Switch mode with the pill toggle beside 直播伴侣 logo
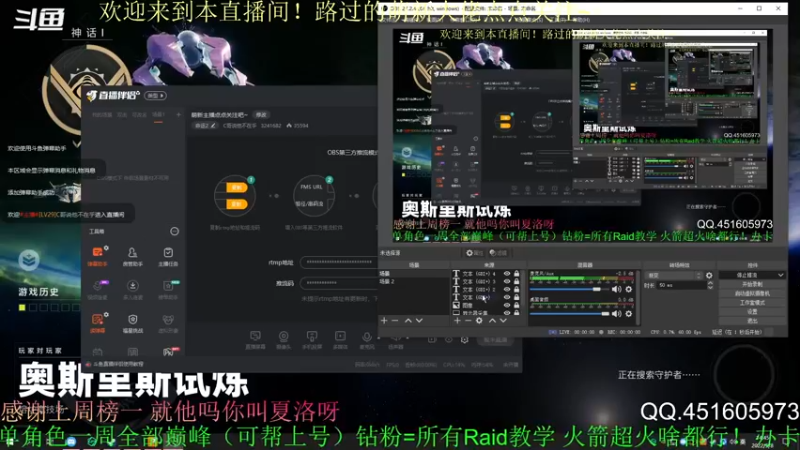Screen dimensions: 800x450 tap(155, 95)
